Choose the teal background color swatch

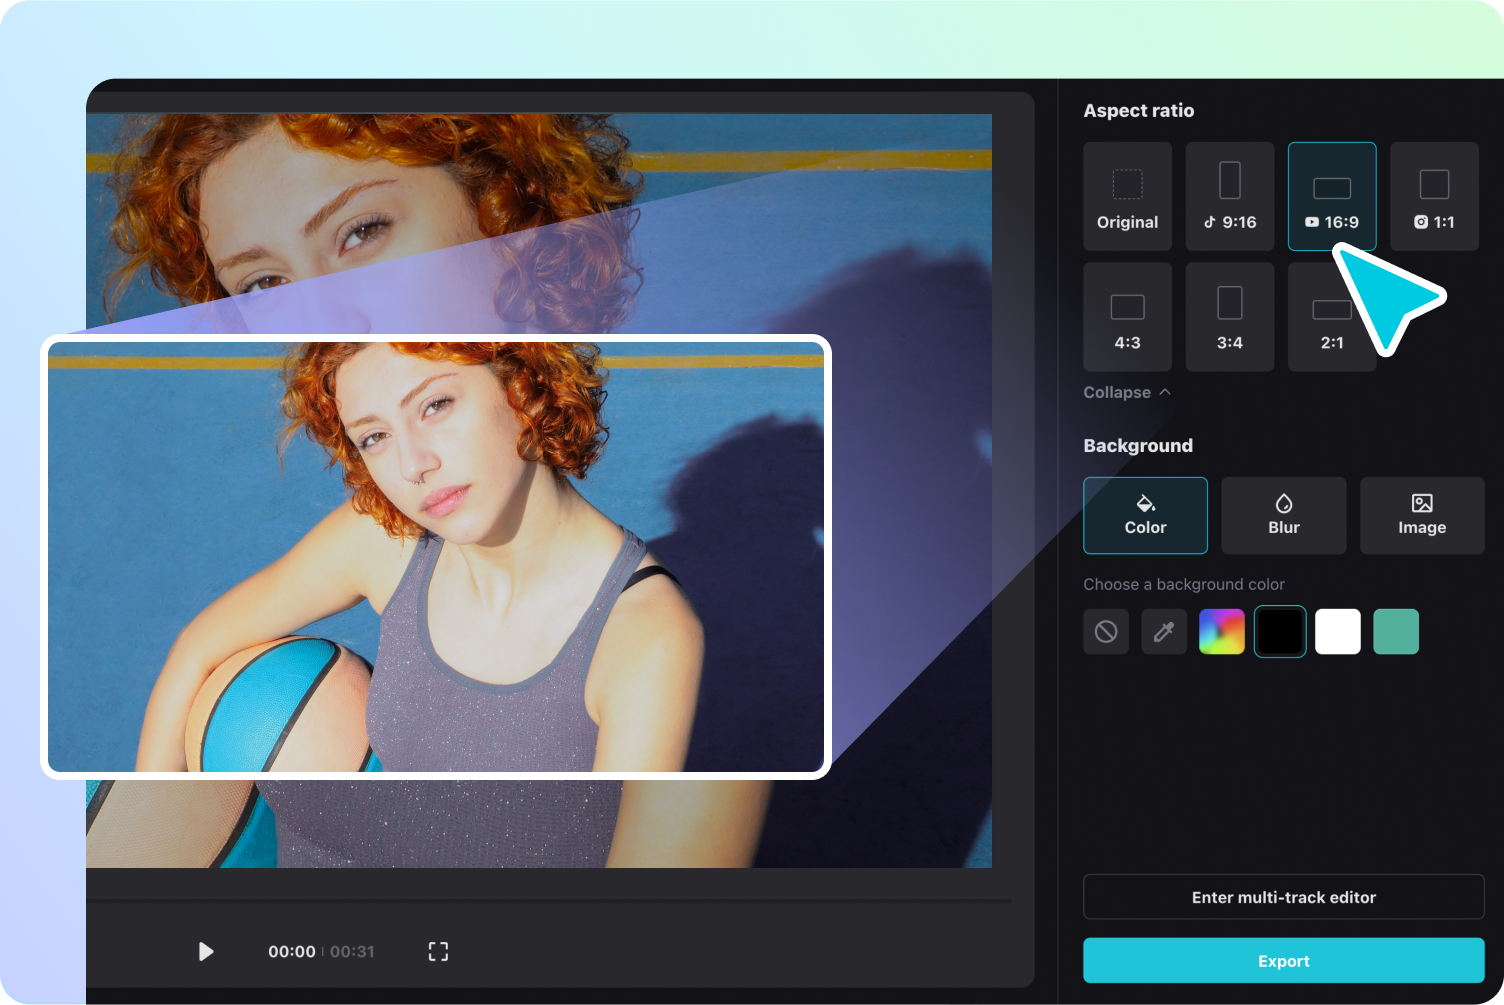(x=1396, y=631)
